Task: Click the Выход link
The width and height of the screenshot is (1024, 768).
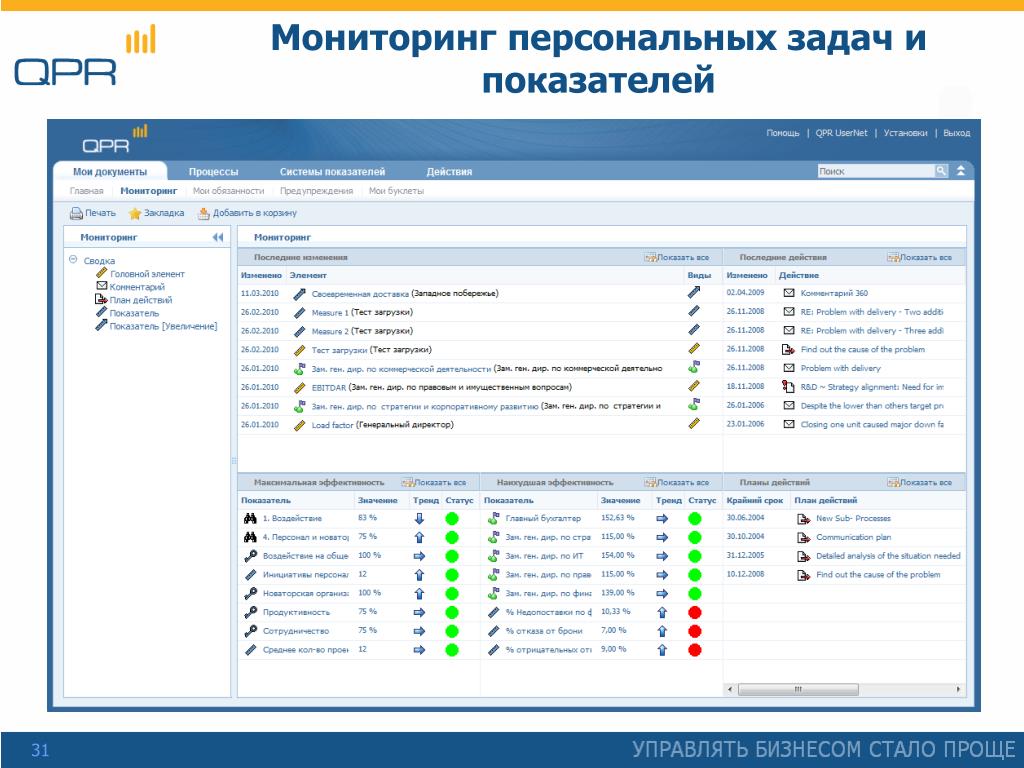Action: (x=957, y=133)
